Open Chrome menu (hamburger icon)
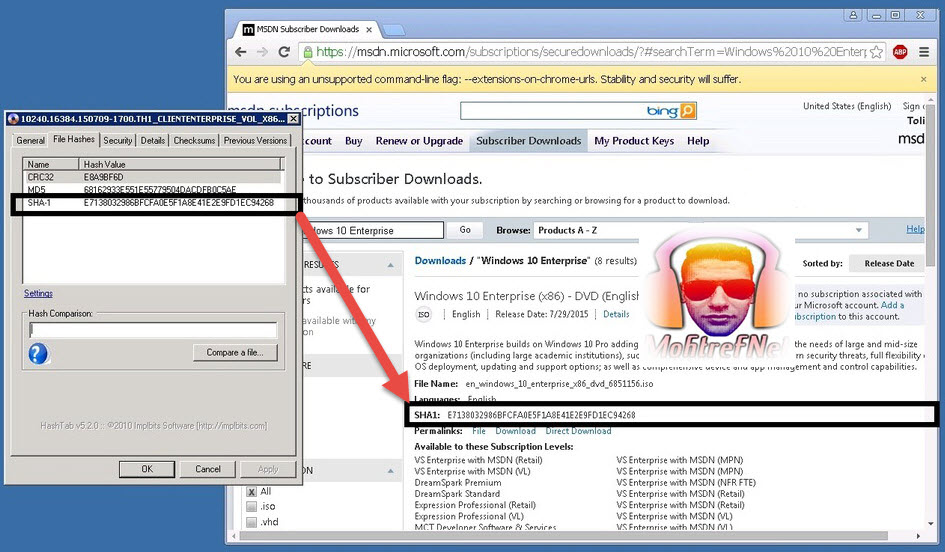This screenshot has width=945, height=552. coord(924,52)
